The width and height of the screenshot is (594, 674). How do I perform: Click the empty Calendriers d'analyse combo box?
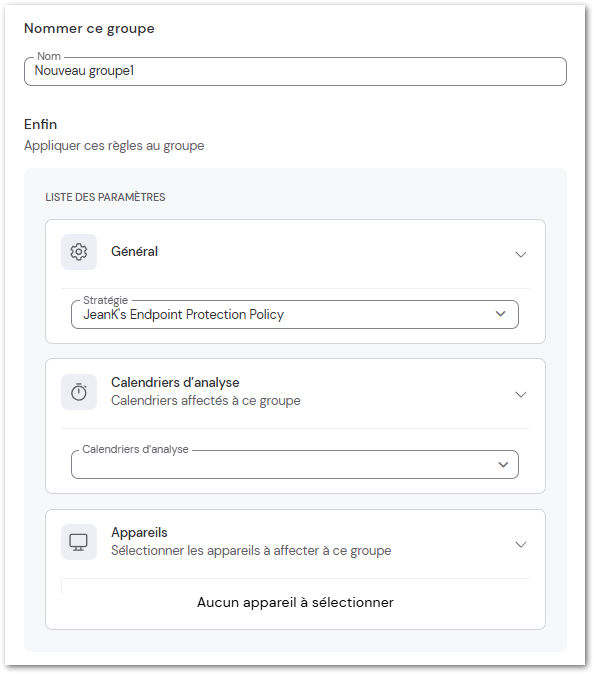click(x=294, y=464)
